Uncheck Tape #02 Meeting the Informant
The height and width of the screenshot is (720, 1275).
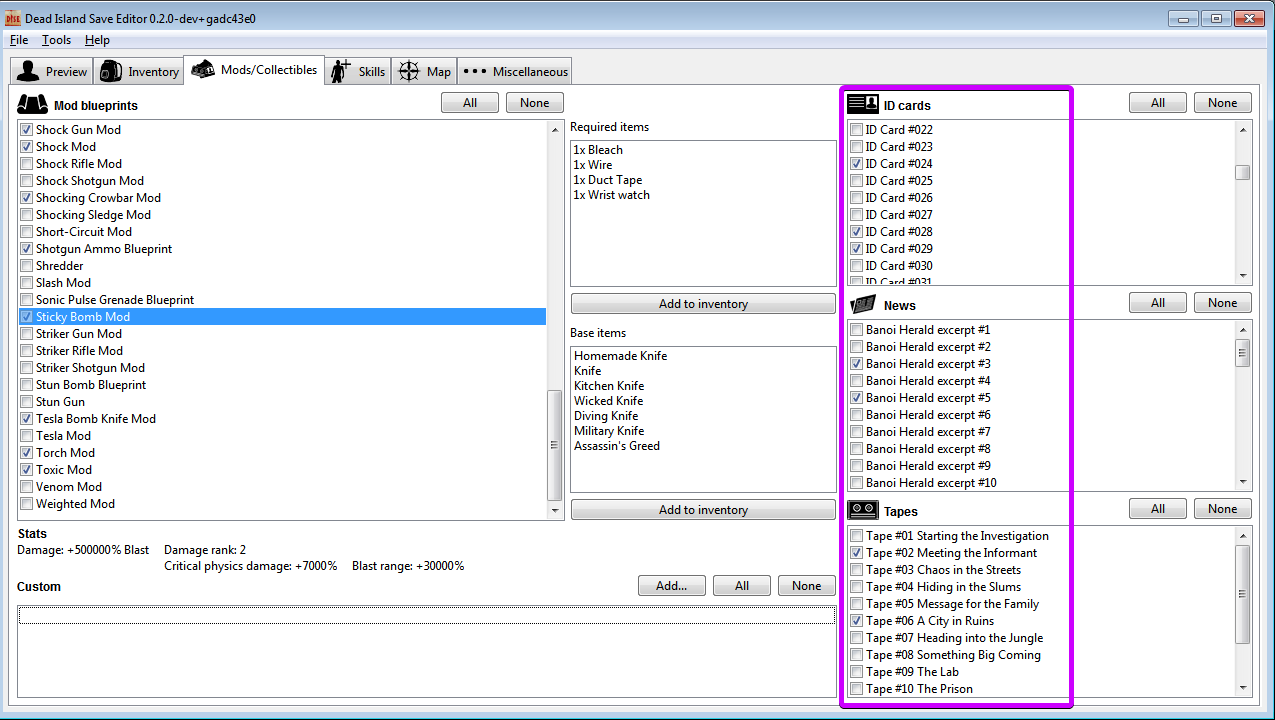856,553
